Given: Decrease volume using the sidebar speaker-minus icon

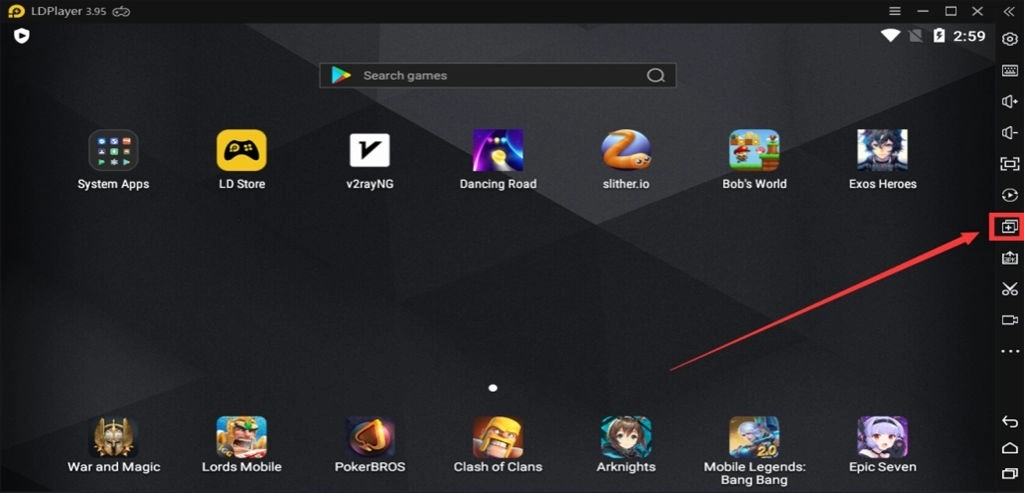Looking at the screenshot, I should pyautogui.click(x=1010, y=133).
